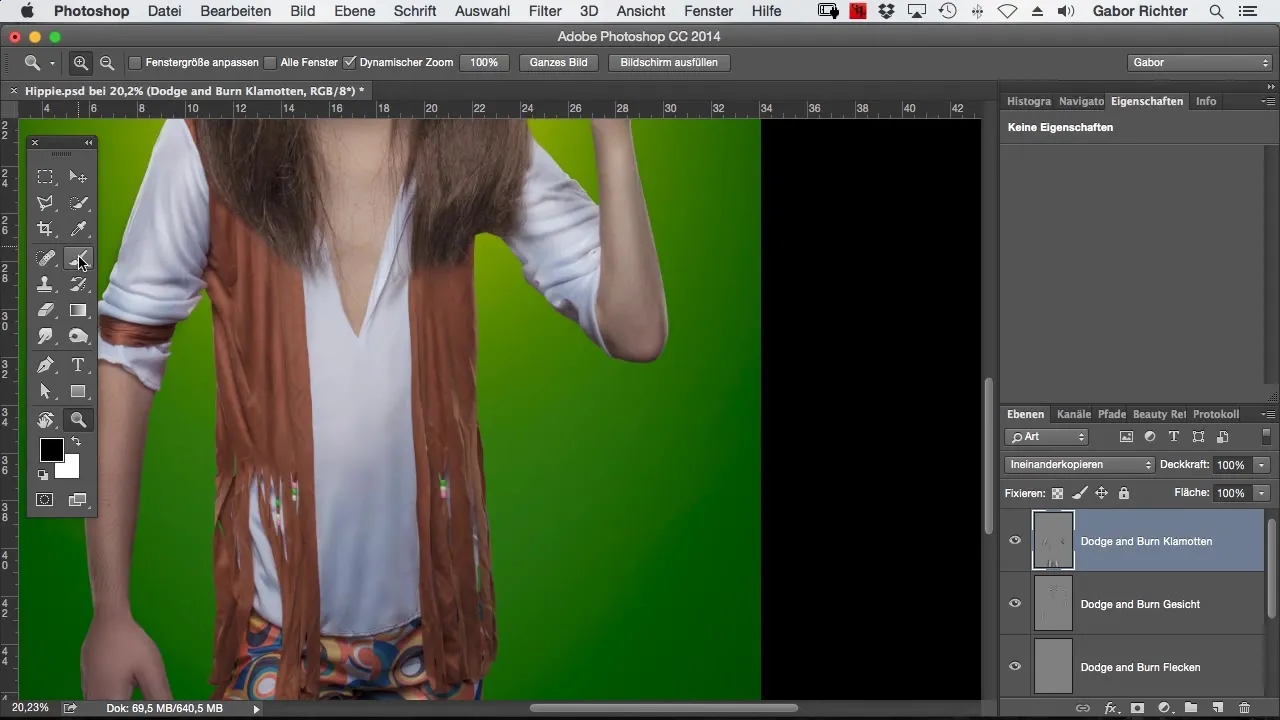Select the Brush tool

[78, 258]
